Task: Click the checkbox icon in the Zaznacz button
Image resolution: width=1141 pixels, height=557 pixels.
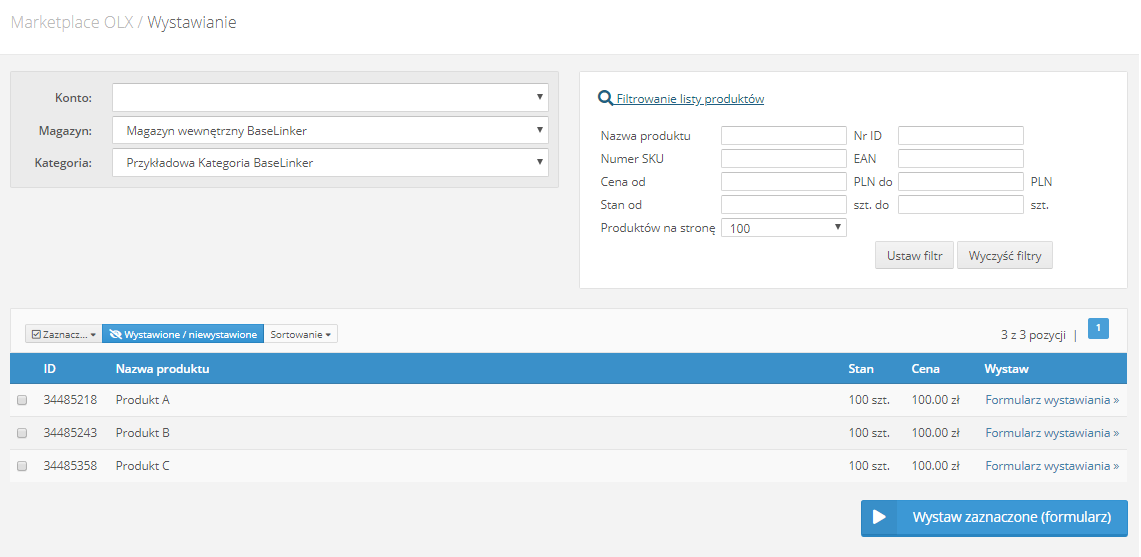Action: click(x=36, y=334)
